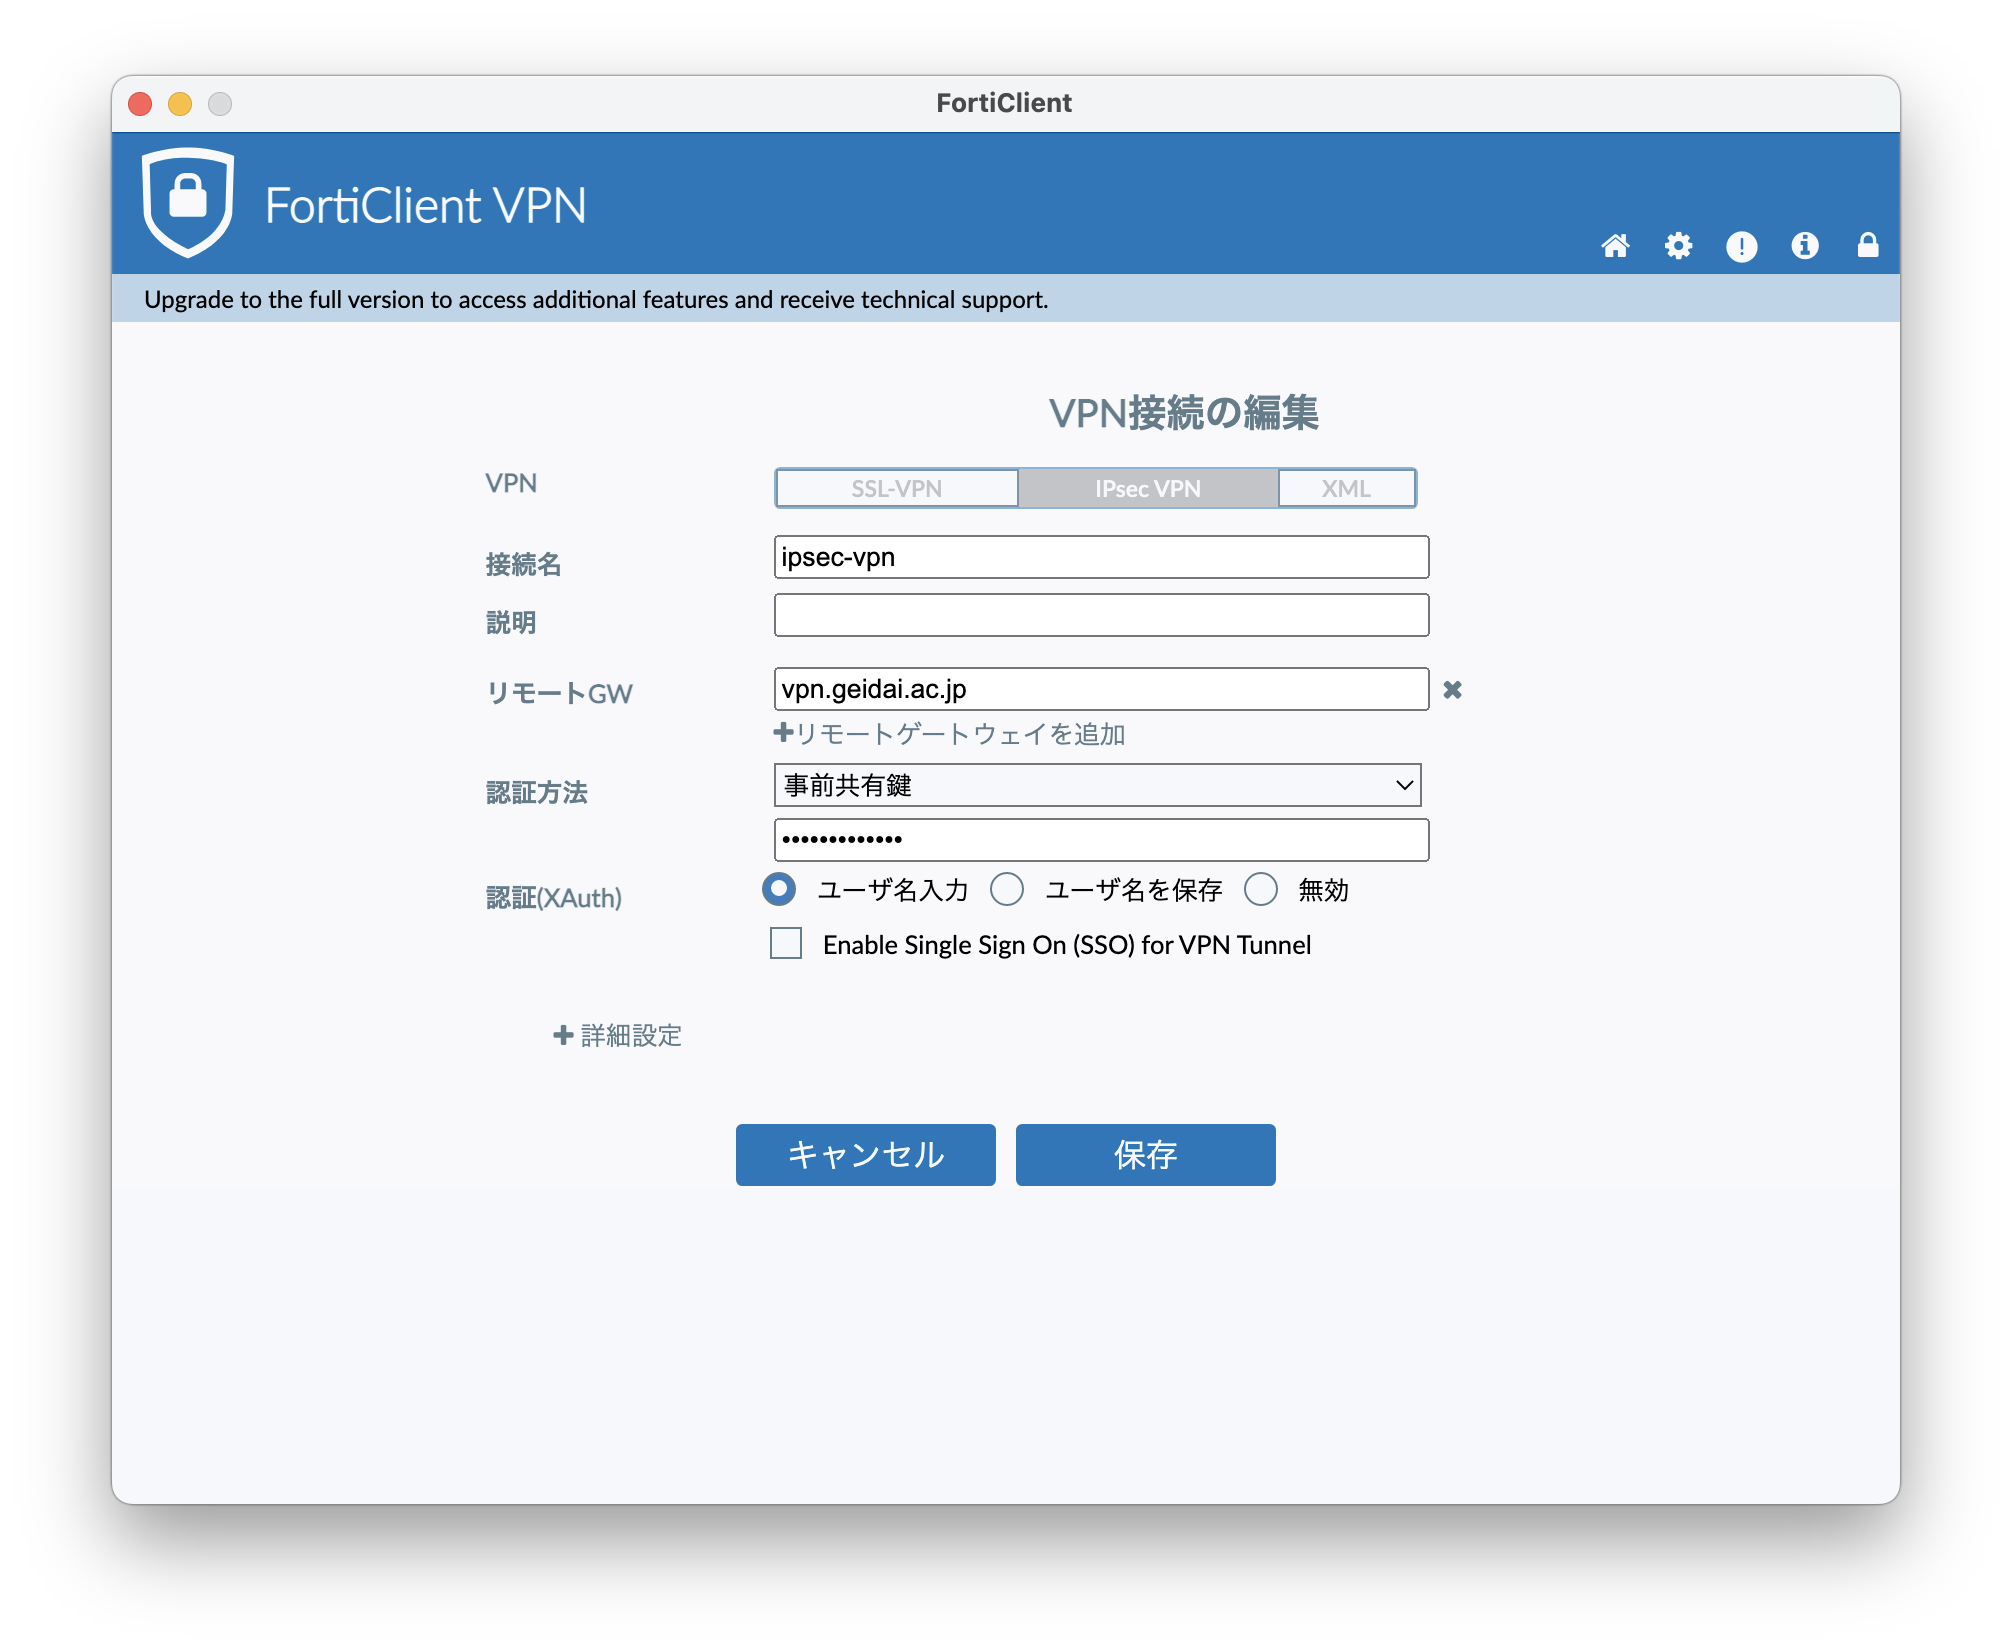Click the FortiClient shield logo
Screen dimensions: 2012x1652
(188, 202)
